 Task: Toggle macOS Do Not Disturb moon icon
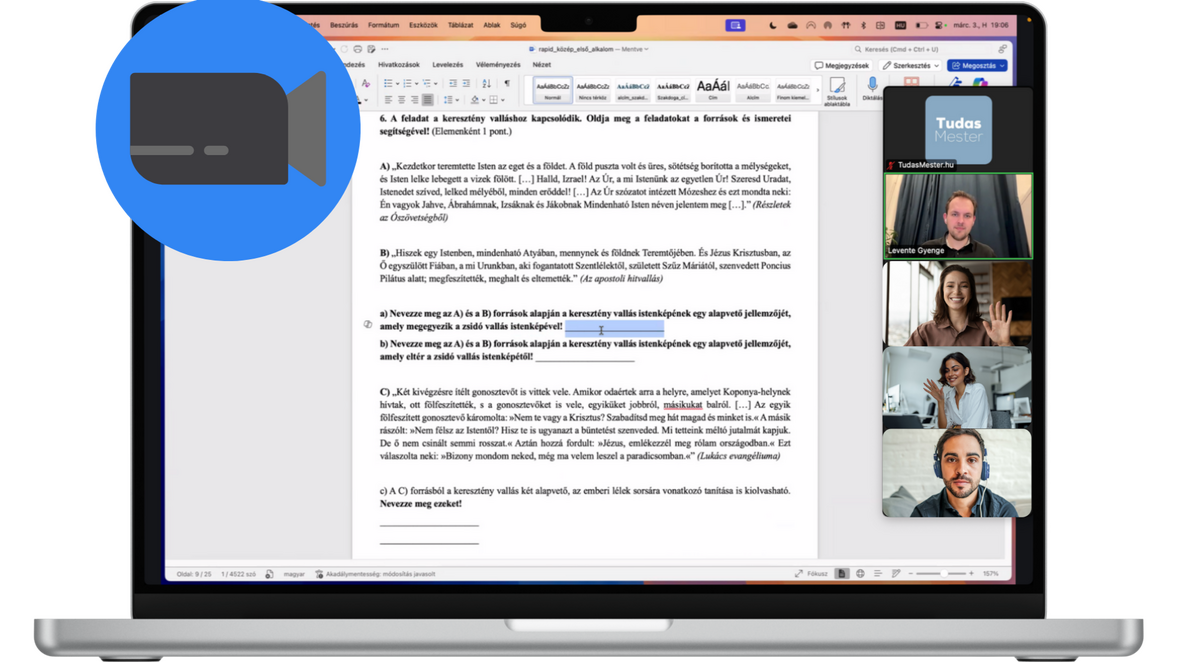773,25
